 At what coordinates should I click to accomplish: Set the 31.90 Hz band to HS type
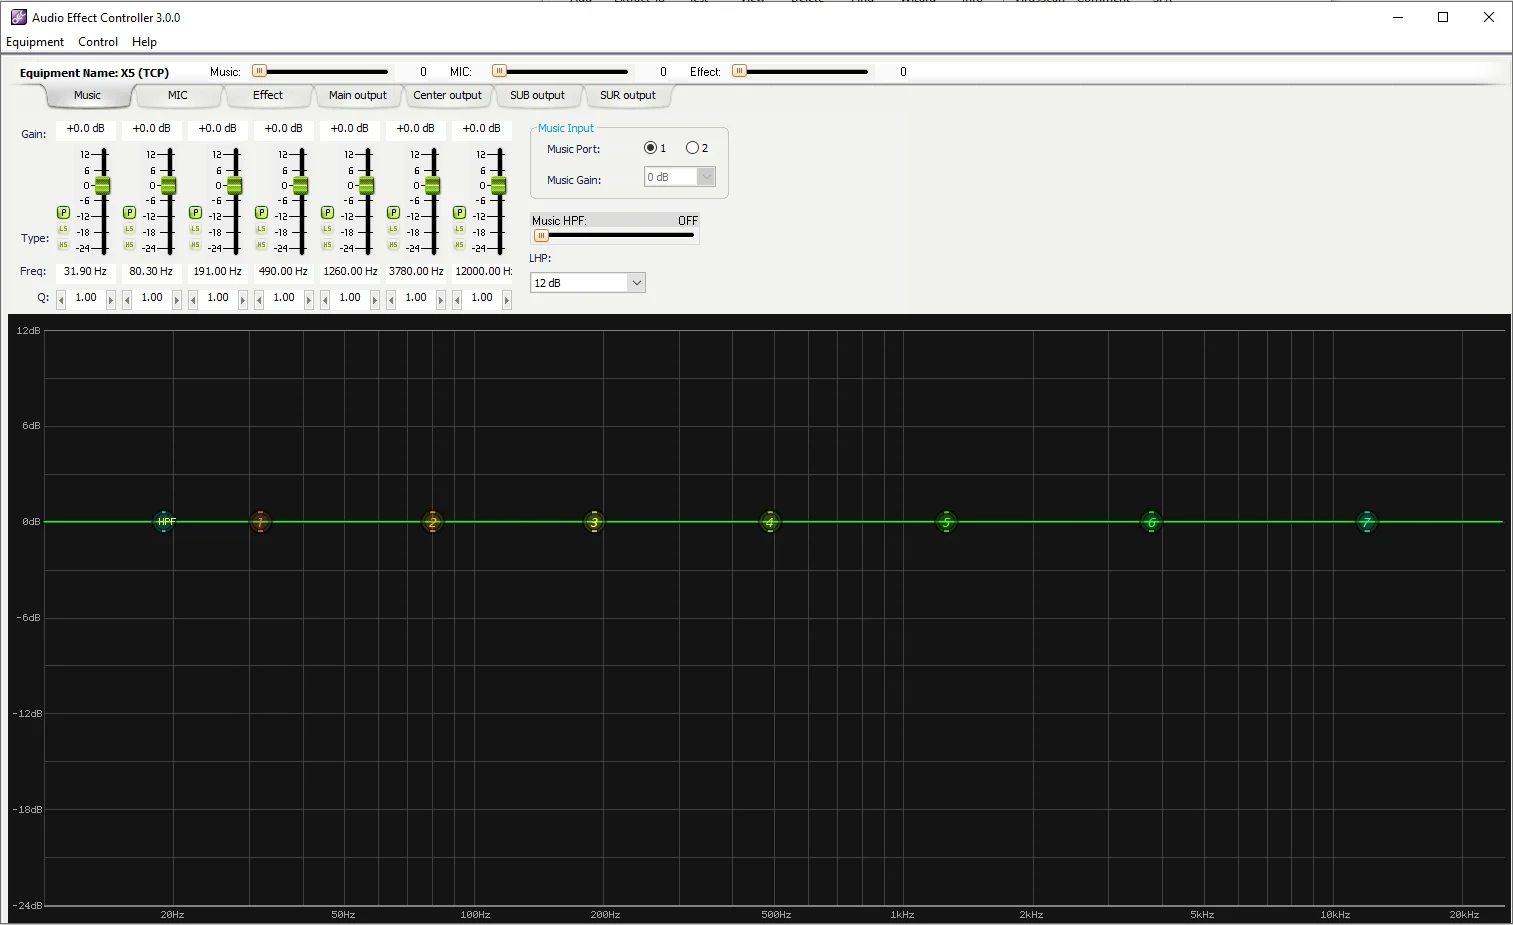(x=63, y=245)
